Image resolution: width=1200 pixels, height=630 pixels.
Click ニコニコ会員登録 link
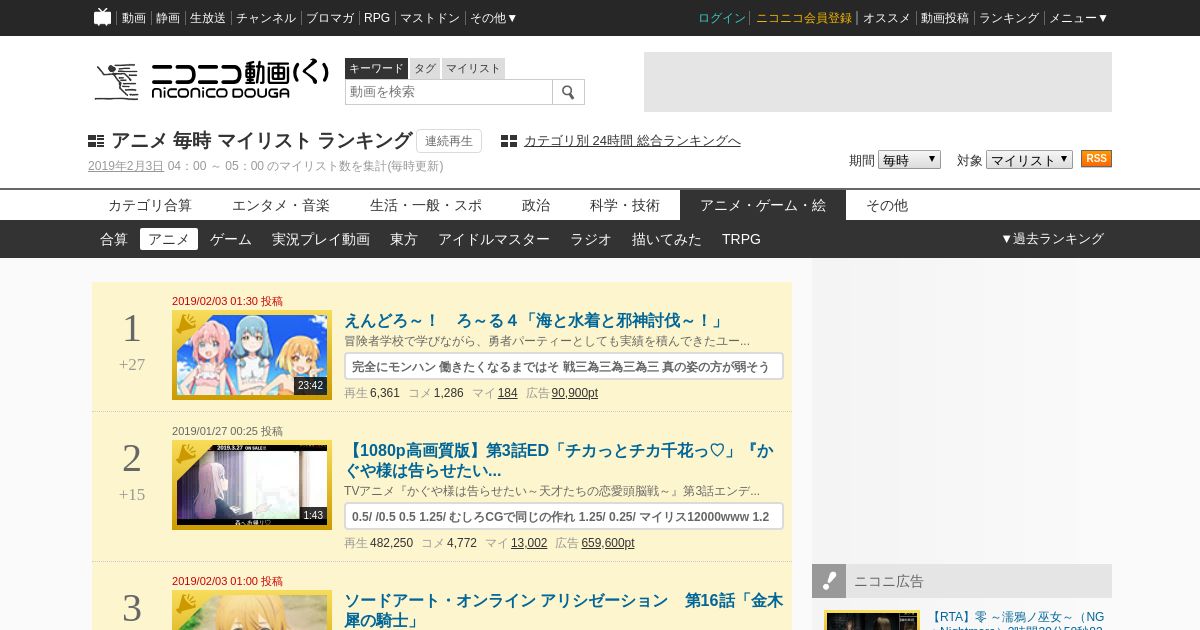tap(804, 18)
